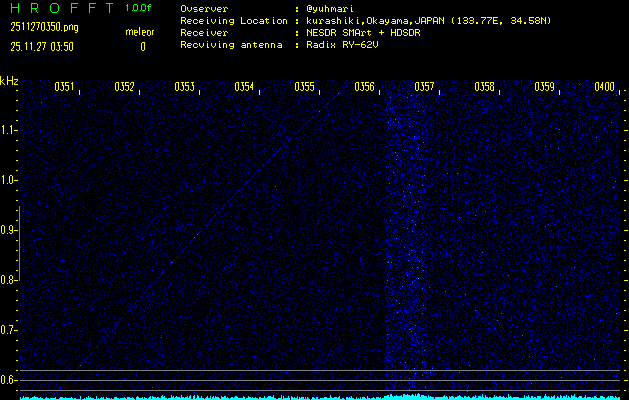Click the 0352 time marker
This screenshot has width=629, height=400.
coord(124,87)
